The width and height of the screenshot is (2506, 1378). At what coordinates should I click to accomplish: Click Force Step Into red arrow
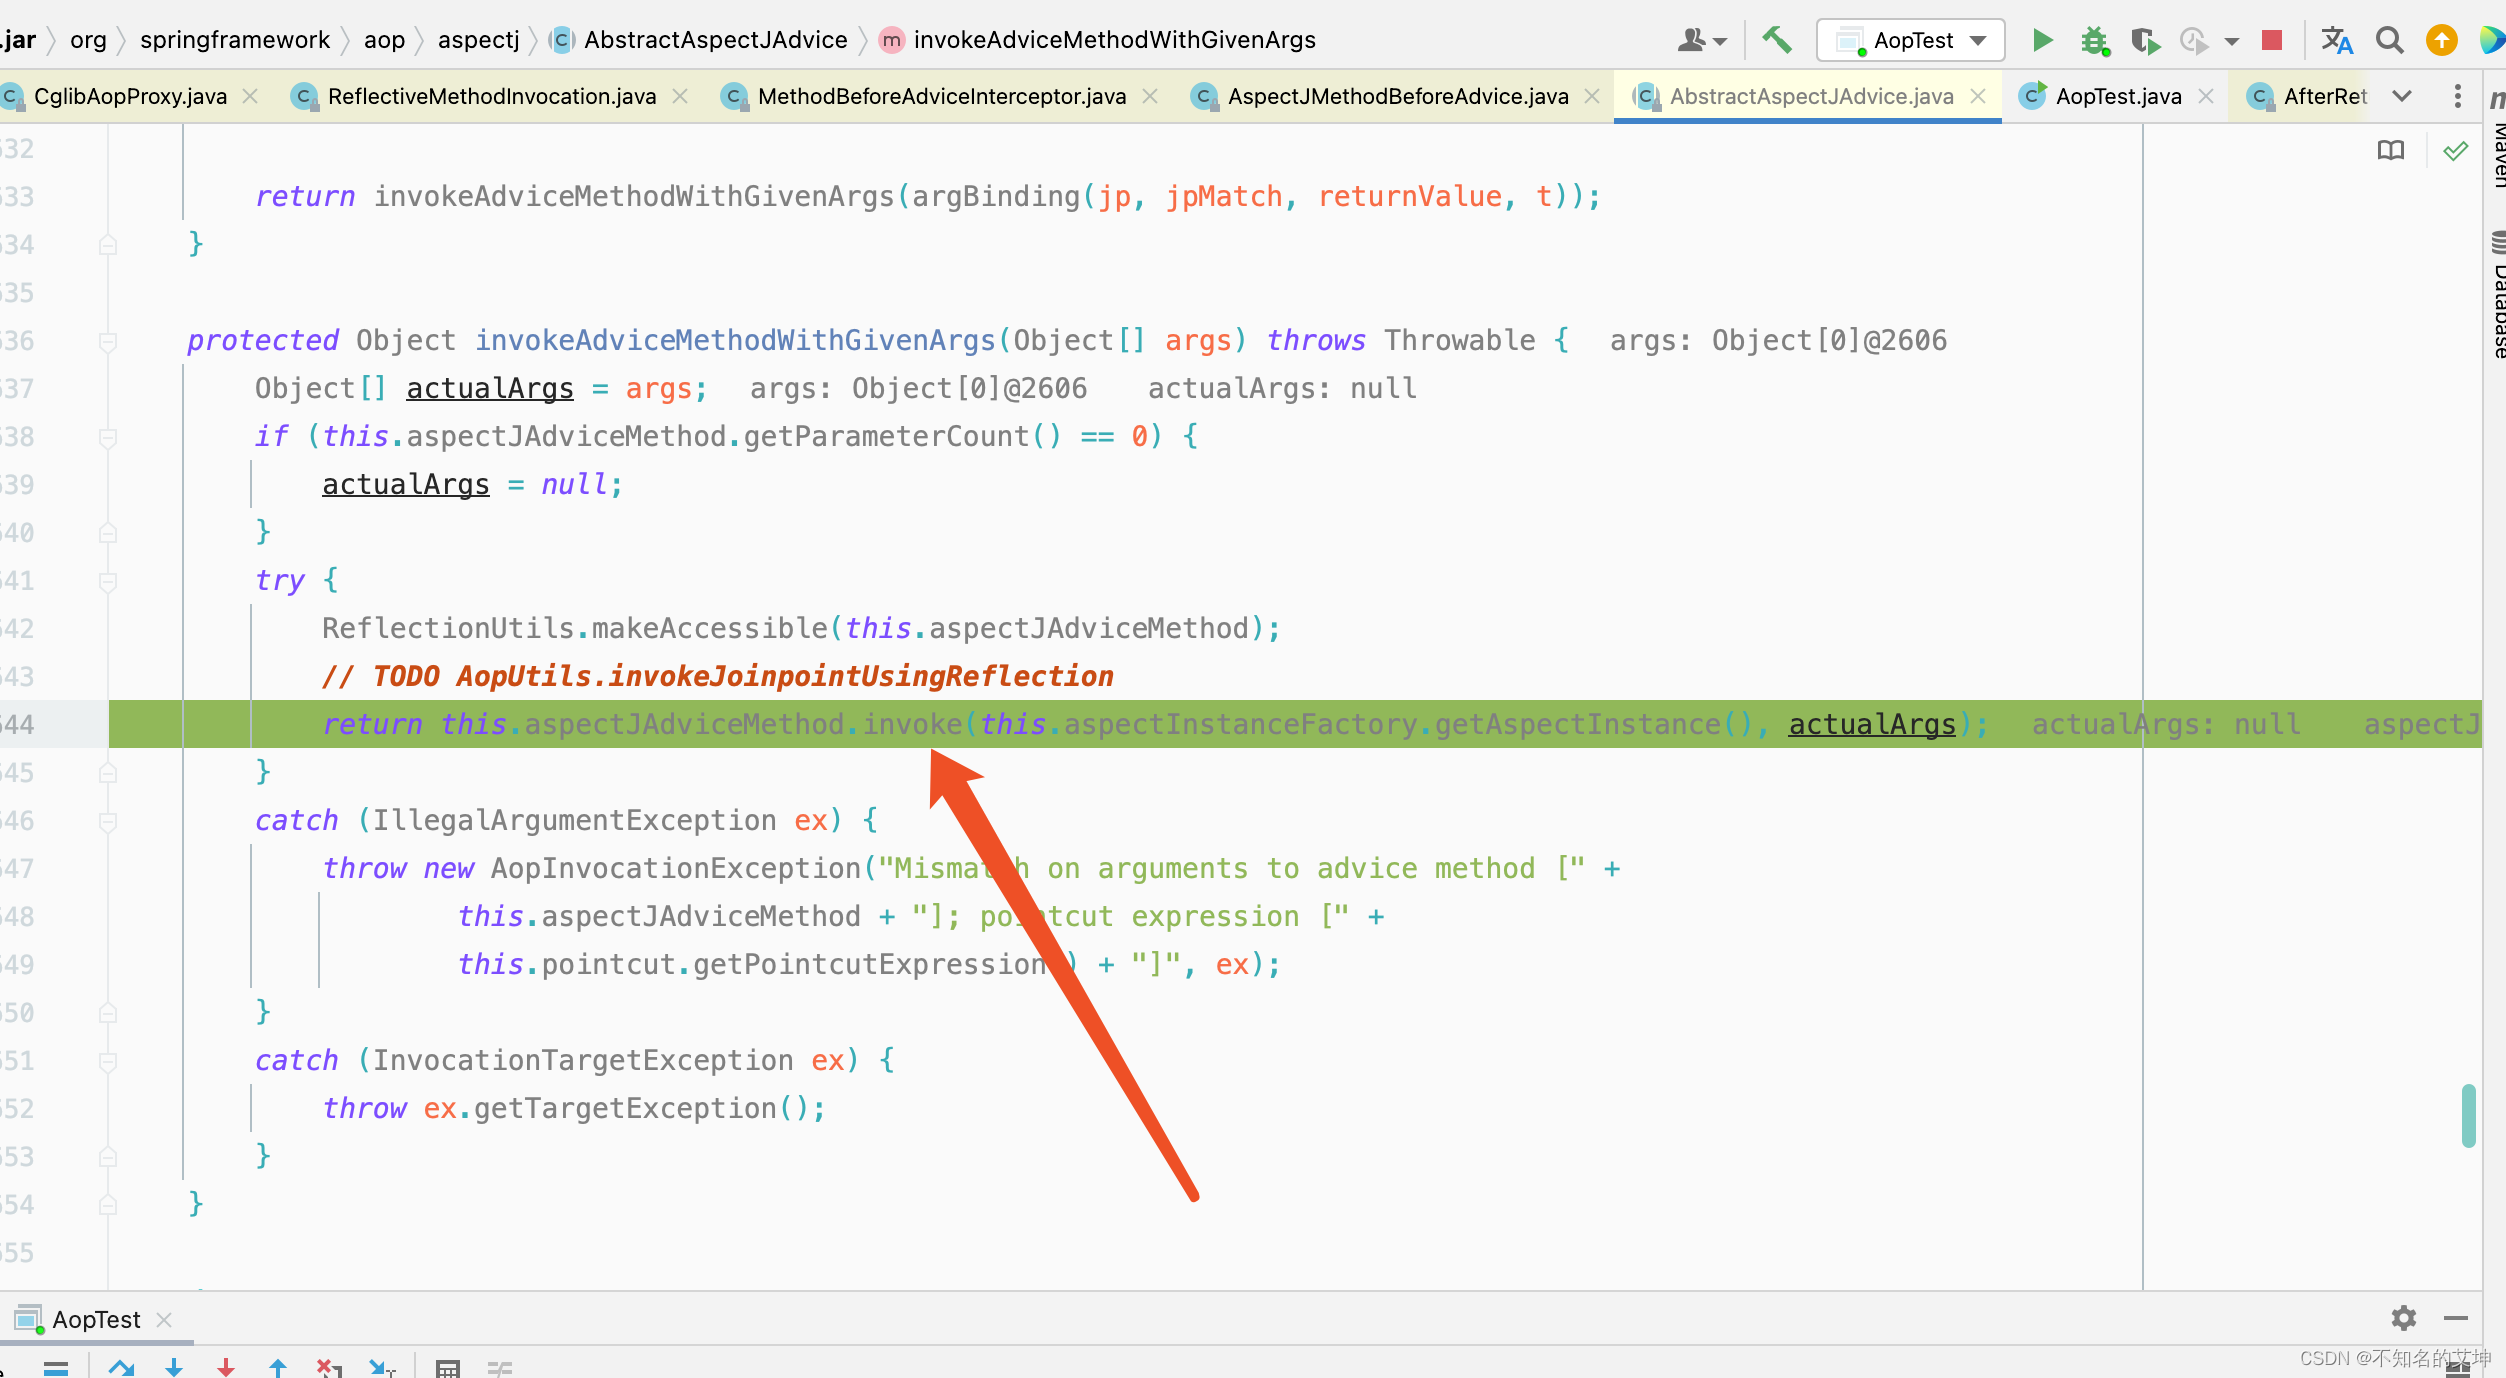226,1367
